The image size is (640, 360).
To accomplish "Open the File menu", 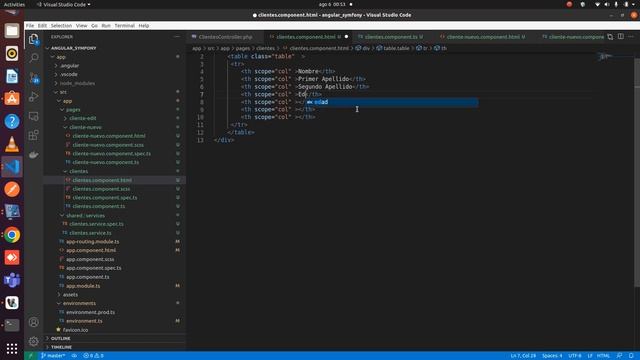I will pos(30,25).
